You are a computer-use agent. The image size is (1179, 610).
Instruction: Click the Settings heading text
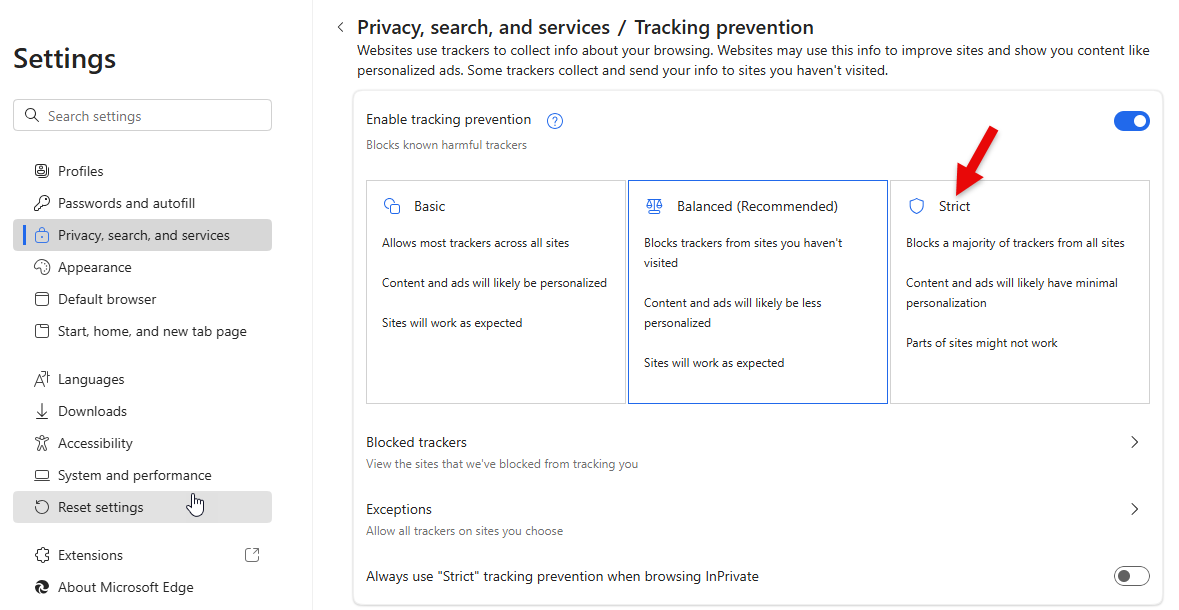point(65,59)
